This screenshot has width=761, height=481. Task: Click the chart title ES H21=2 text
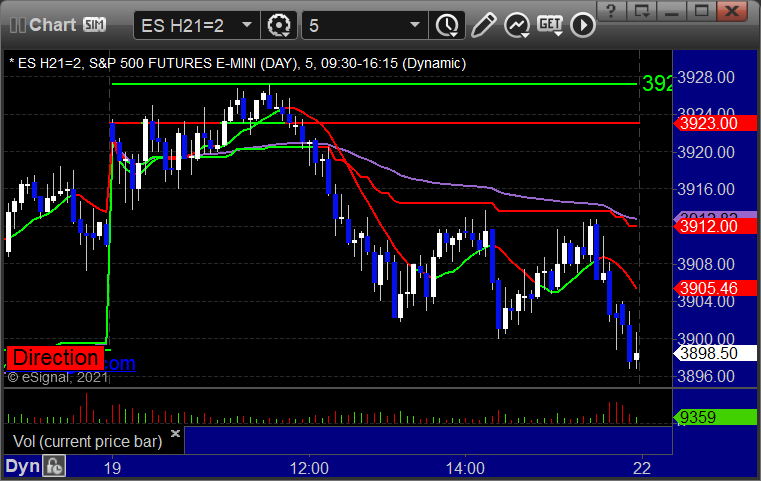238,63
